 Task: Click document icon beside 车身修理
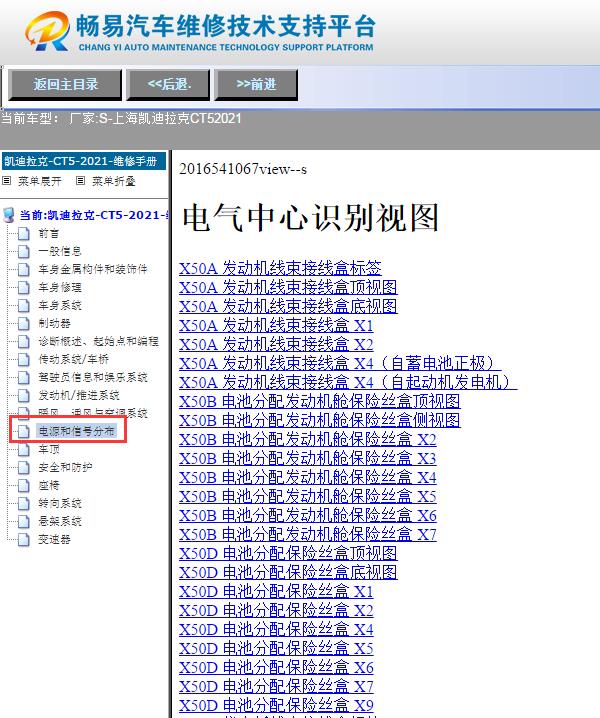23,288
